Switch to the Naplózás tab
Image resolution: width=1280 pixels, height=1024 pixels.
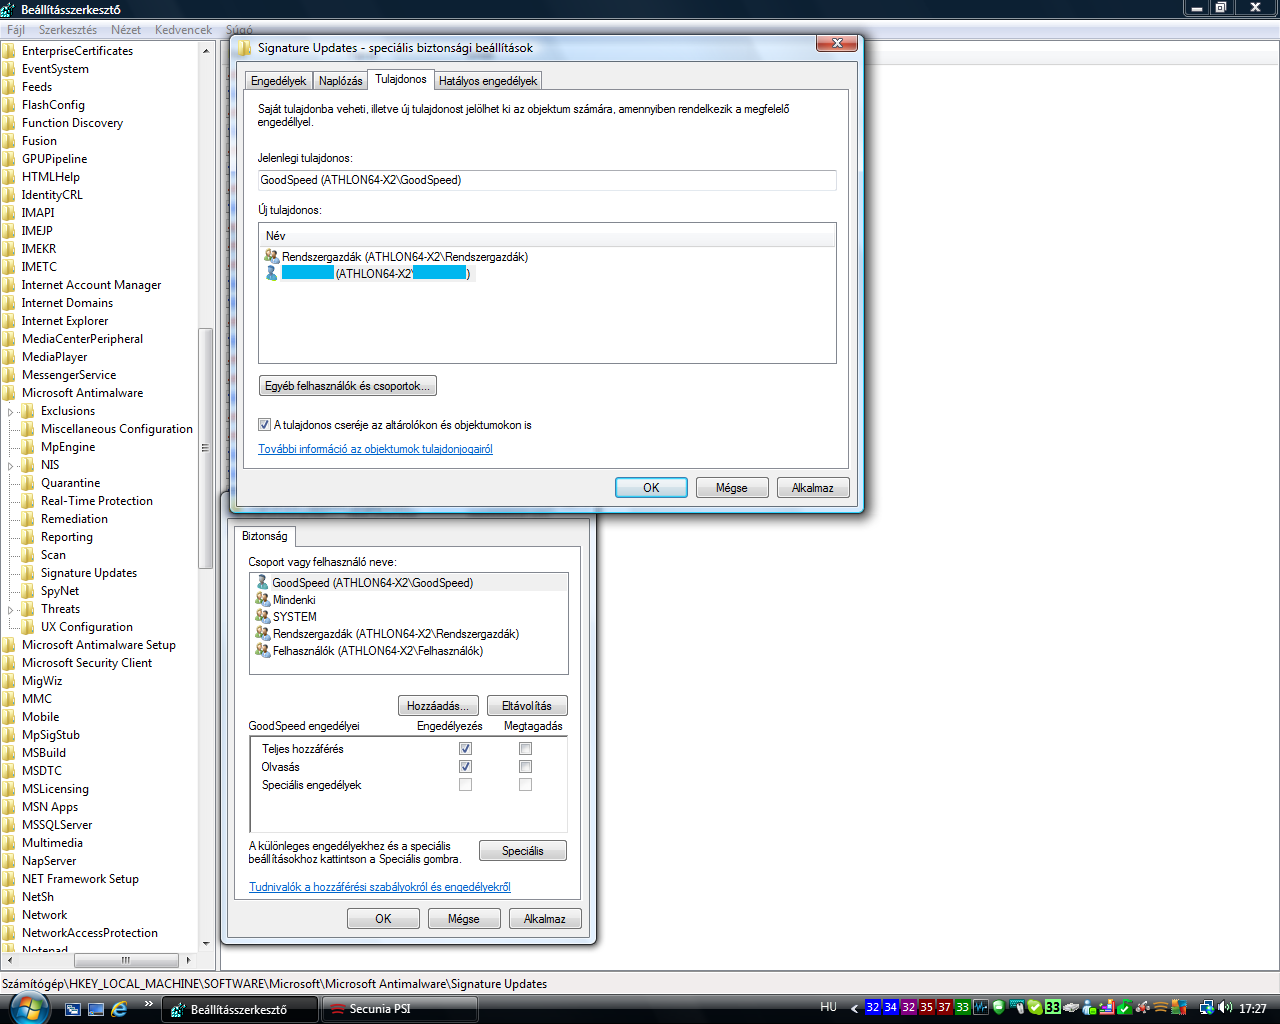(x=341, y=81)
